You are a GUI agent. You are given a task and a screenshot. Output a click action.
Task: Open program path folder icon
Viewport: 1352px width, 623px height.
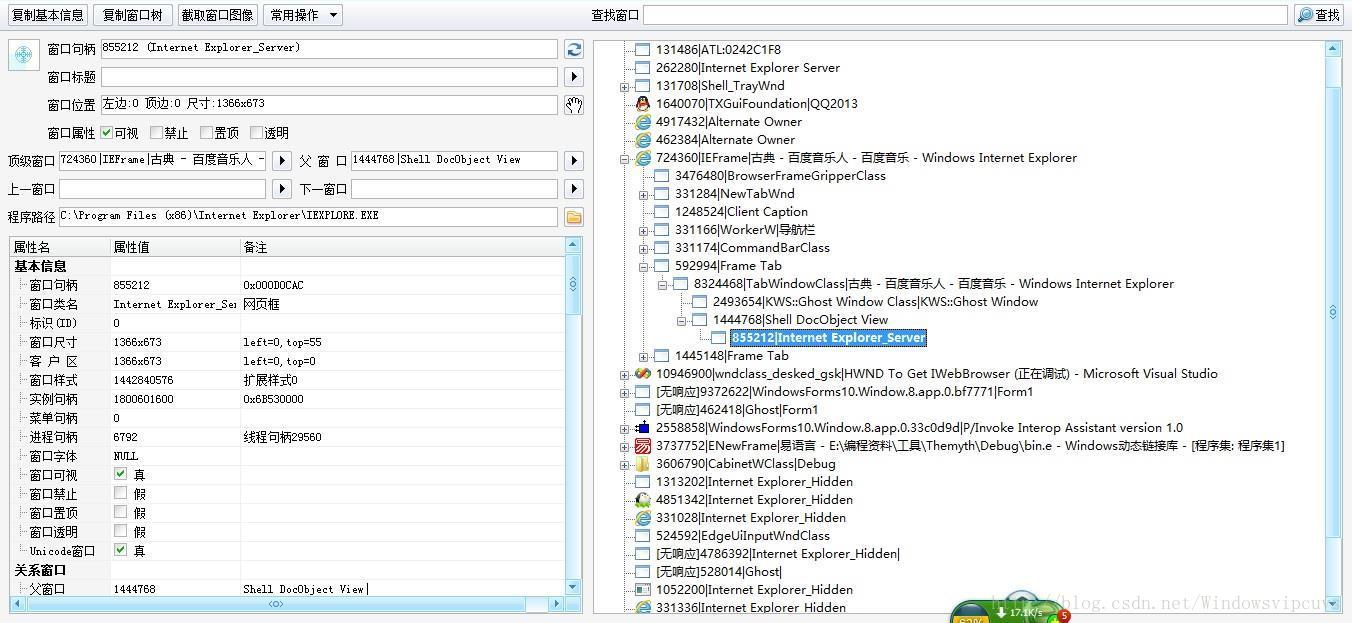(x=574, y=217)
